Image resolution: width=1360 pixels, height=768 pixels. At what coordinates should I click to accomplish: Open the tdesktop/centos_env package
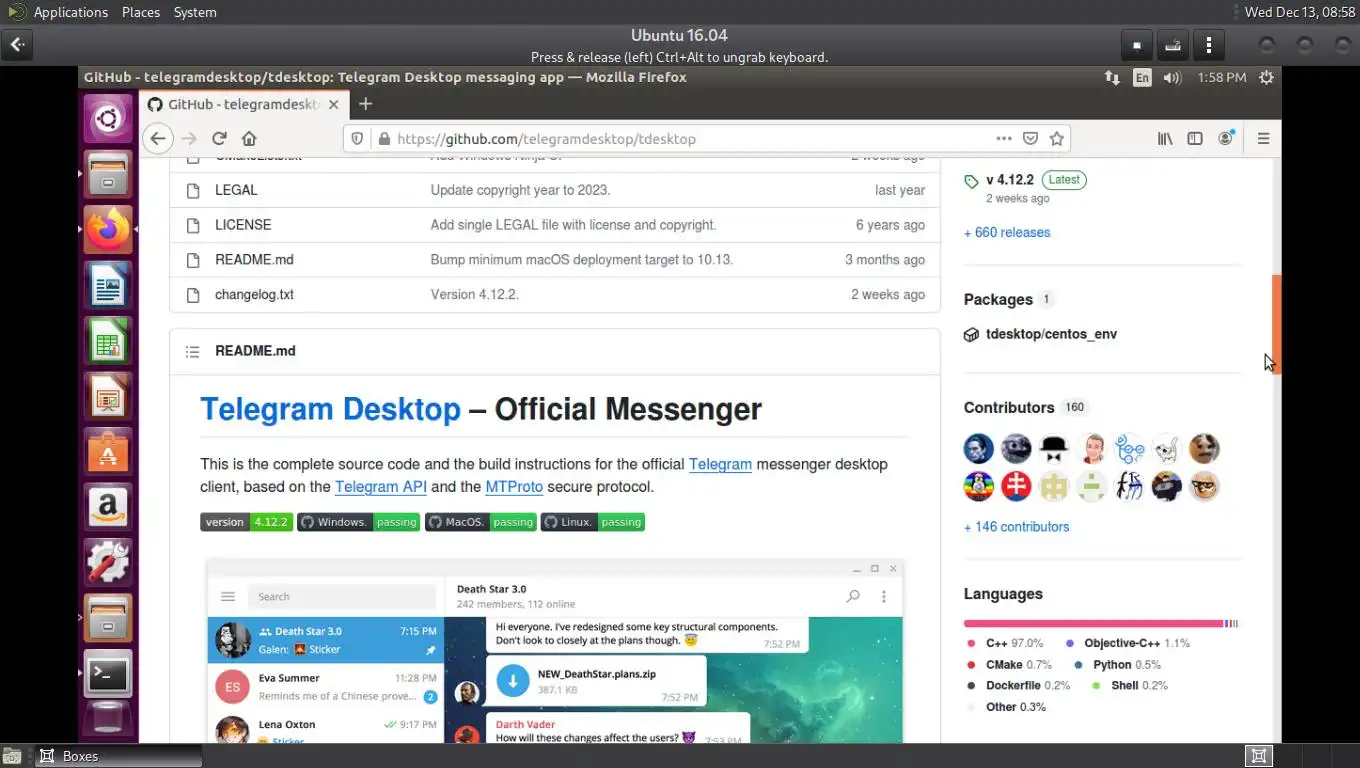(1051, 334)
